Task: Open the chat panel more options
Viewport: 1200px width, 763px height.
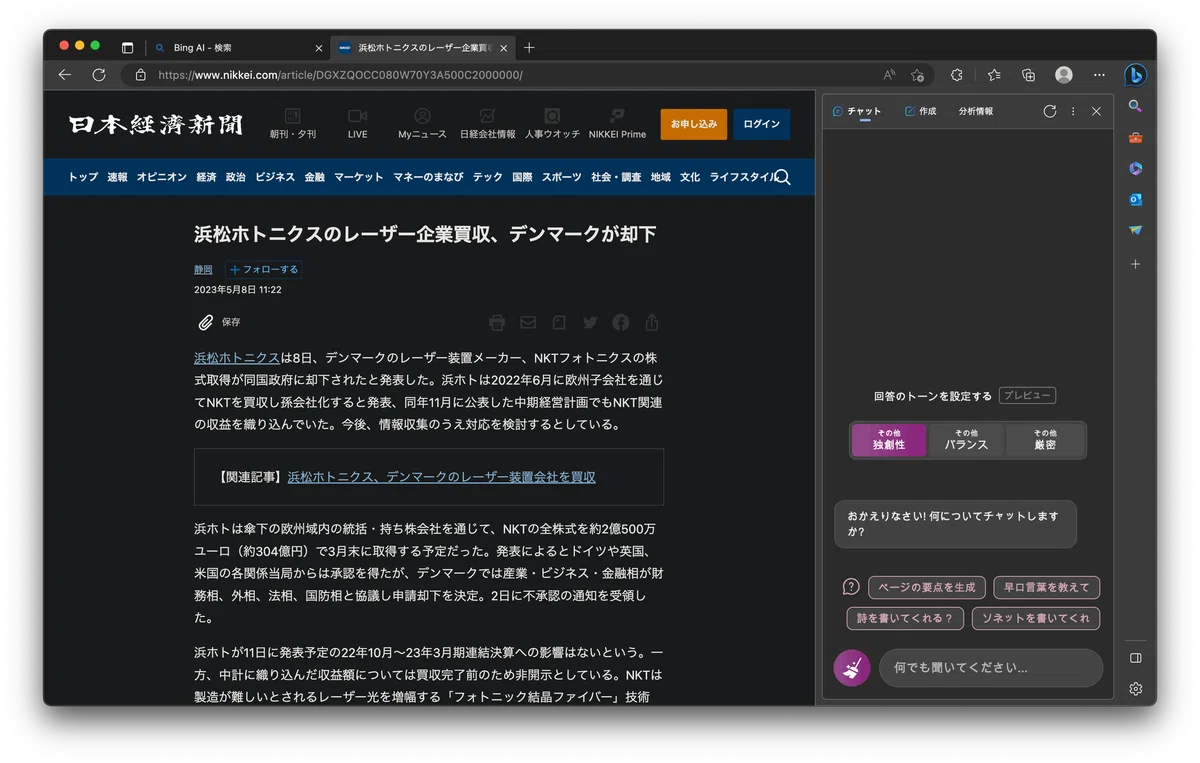Action: pos(1073,111)
